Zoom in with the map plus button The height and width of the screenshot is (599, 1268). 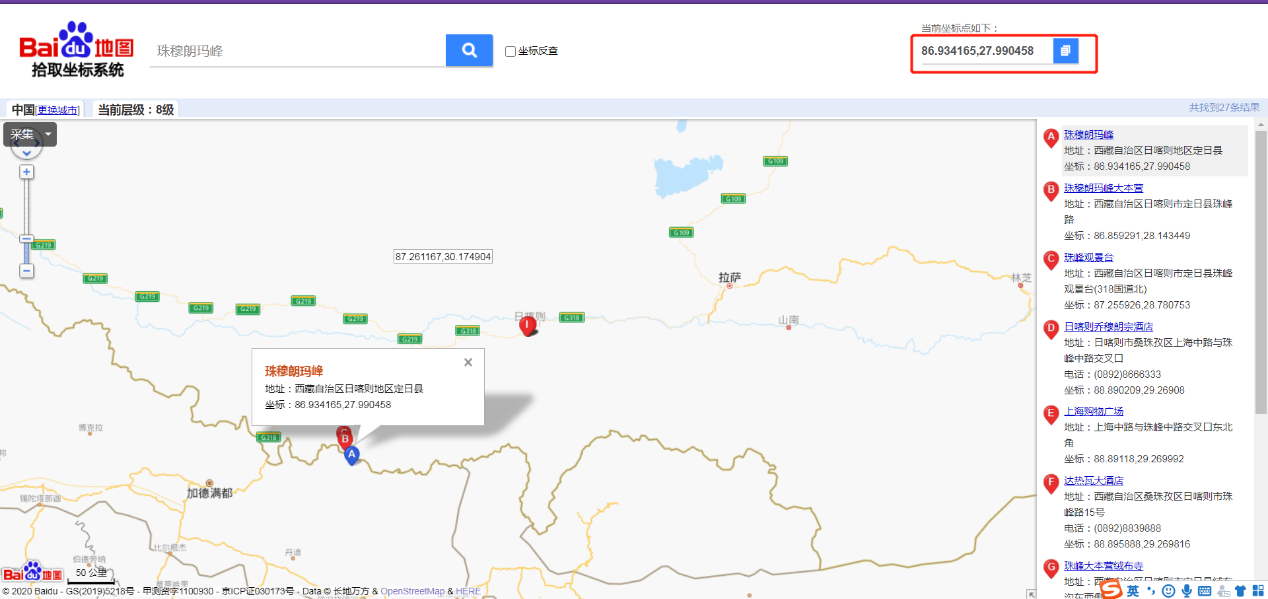[27, 172]
